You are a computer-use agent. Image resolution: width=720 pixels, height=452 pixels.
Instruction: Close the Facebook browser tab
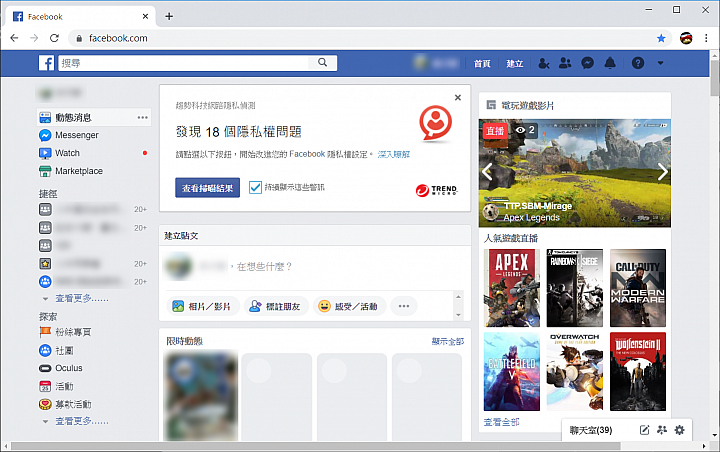coord(146,17)
